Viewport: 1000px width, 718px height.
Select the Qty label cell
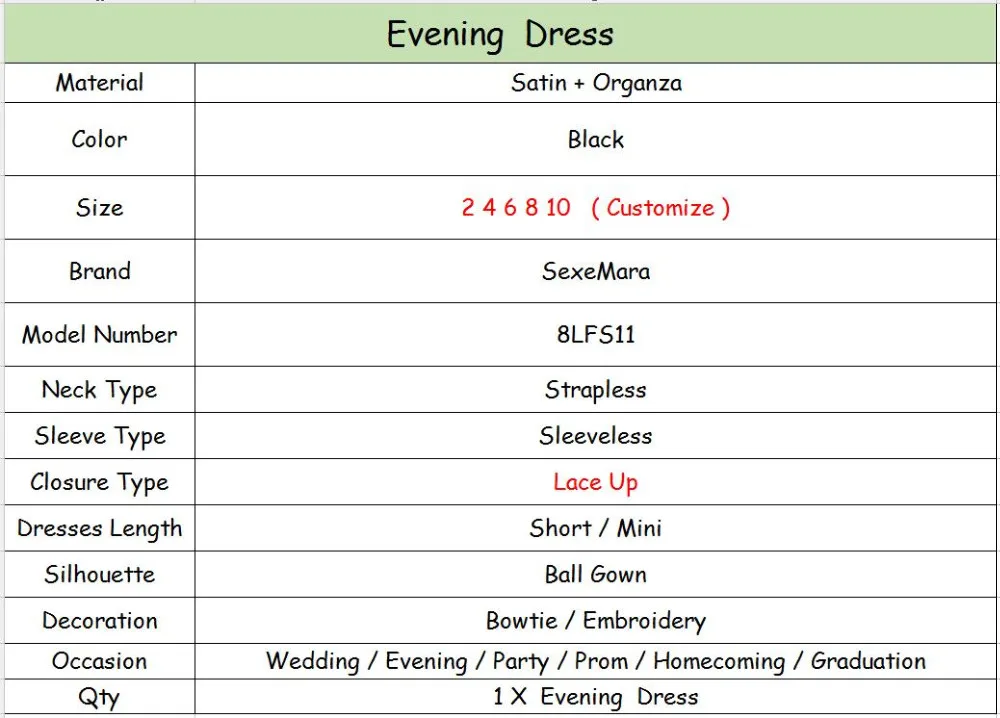(x=99, y=696)
